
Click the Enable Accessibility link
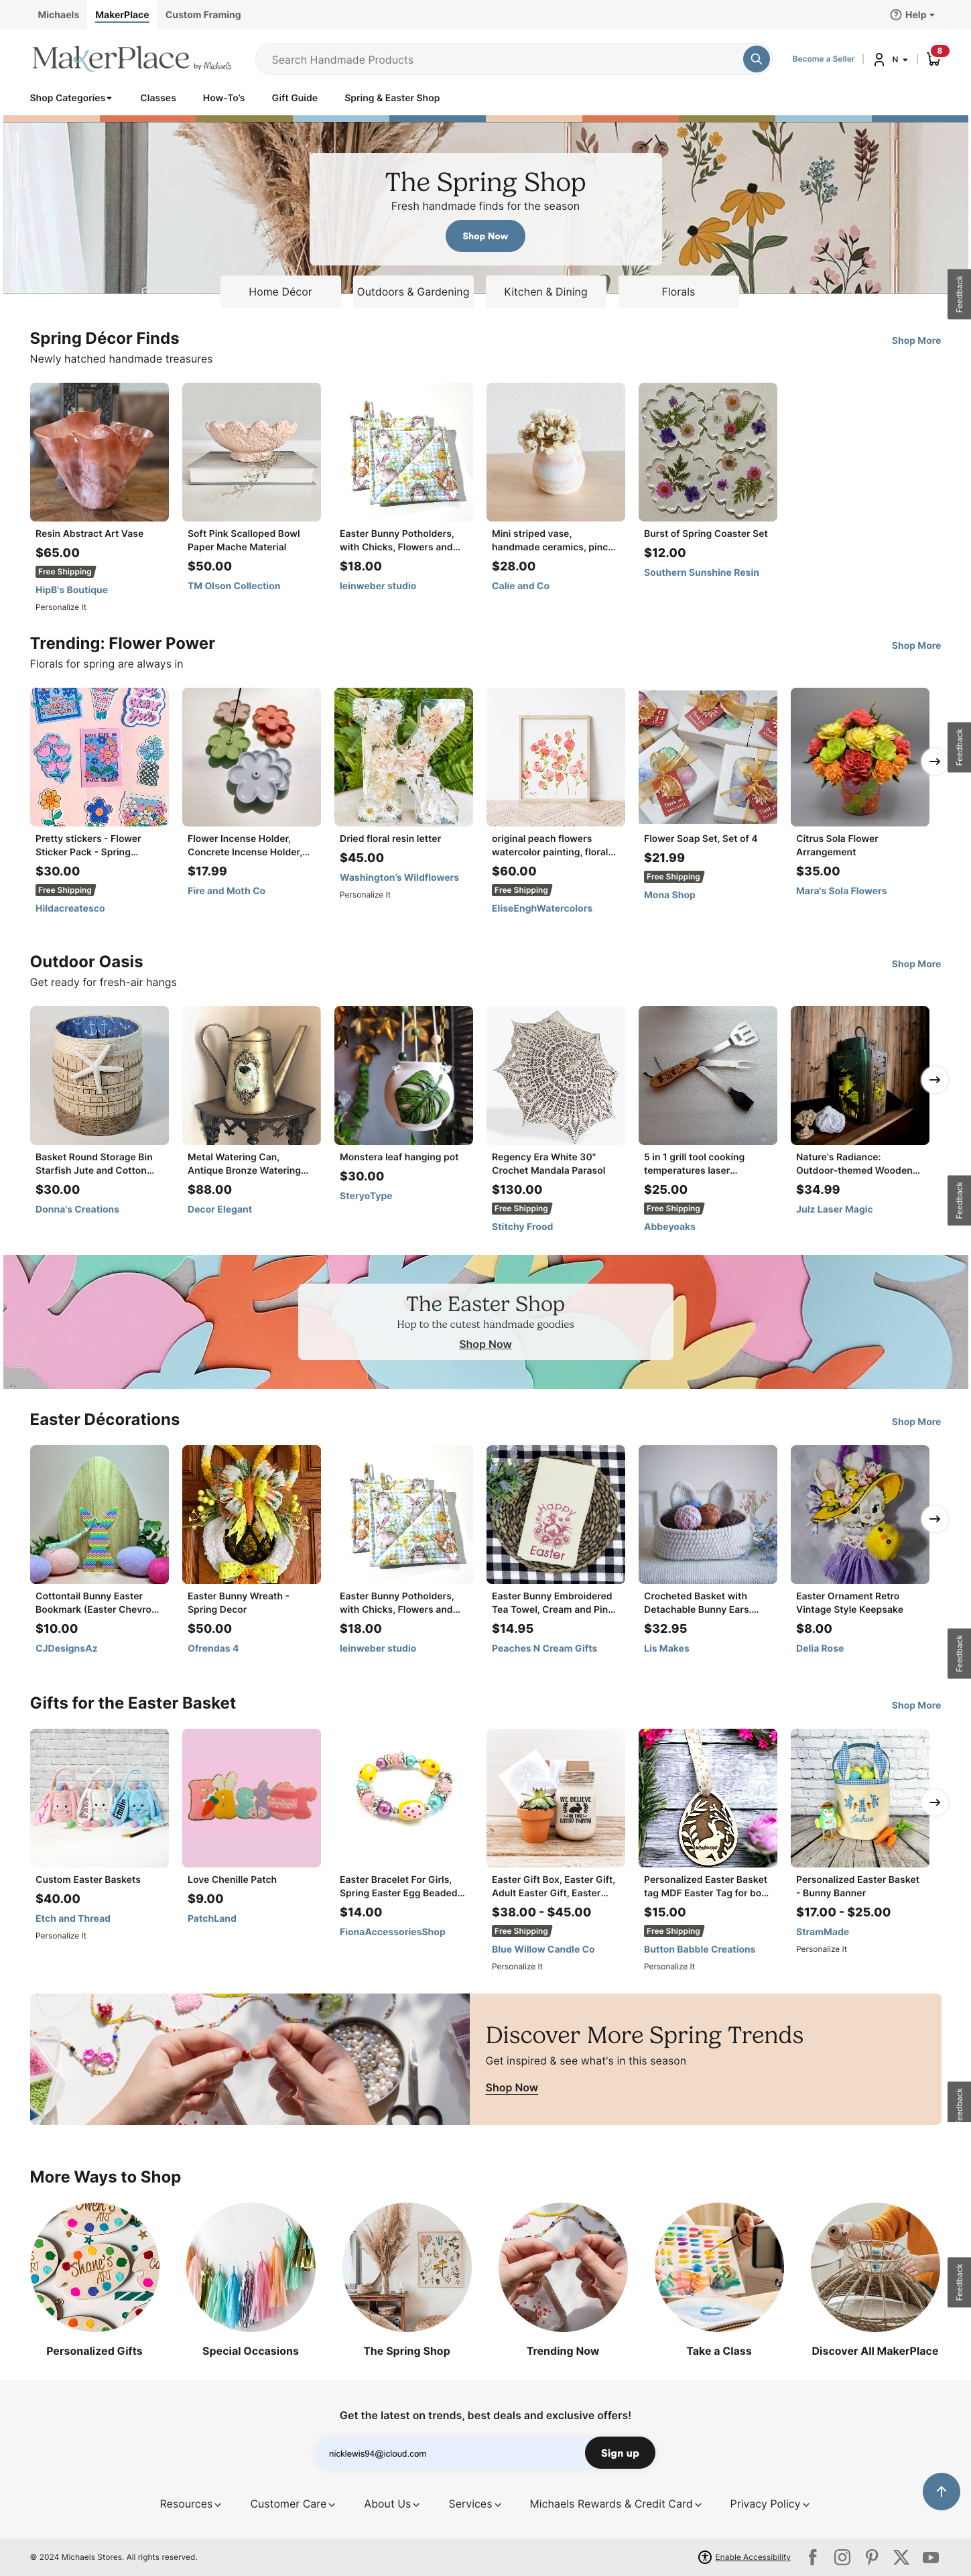[752, 2557]
